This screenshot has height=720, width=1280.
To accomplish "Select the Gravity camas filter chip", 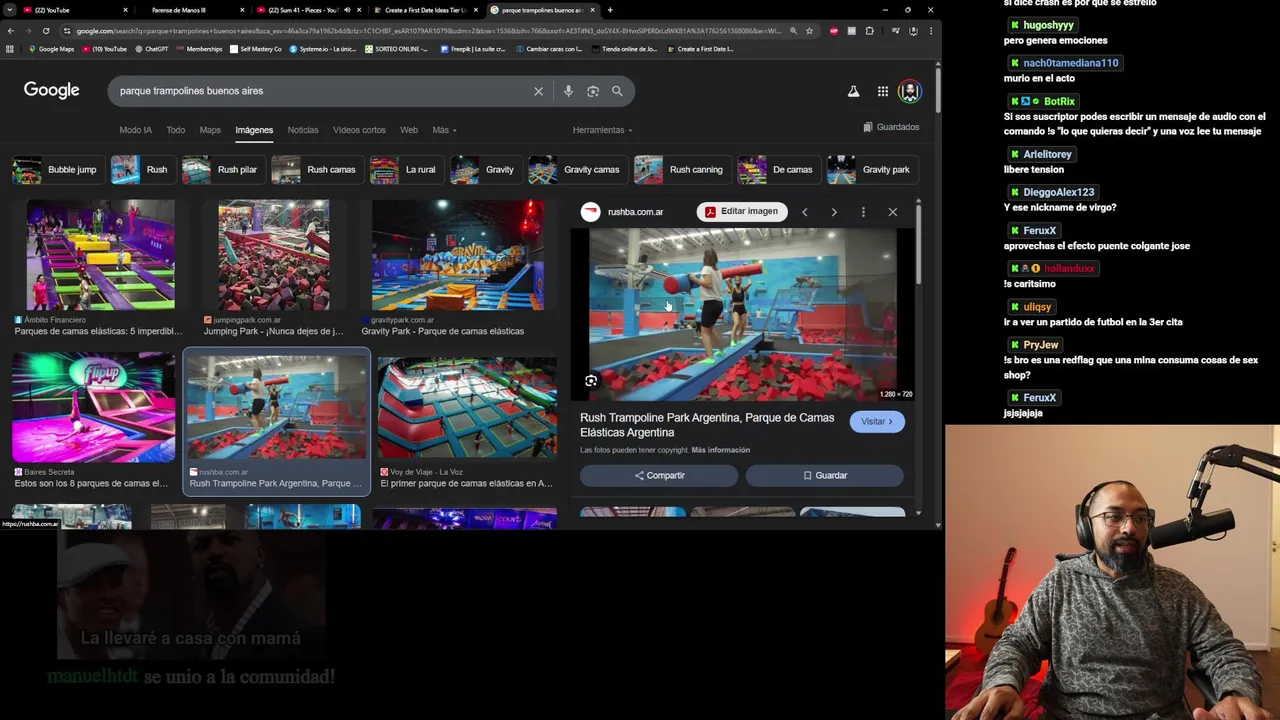I will 576,170.
